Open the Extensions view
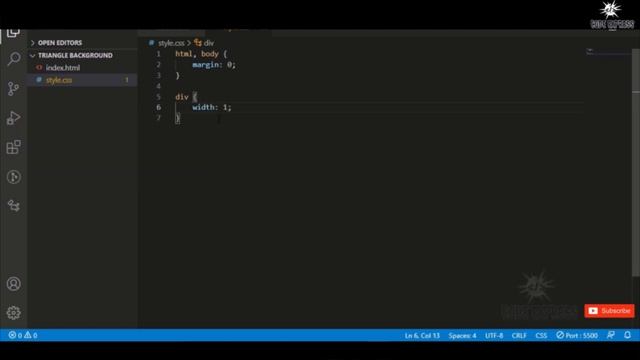This screenshot has width=640, height=360. pos(13,147)
